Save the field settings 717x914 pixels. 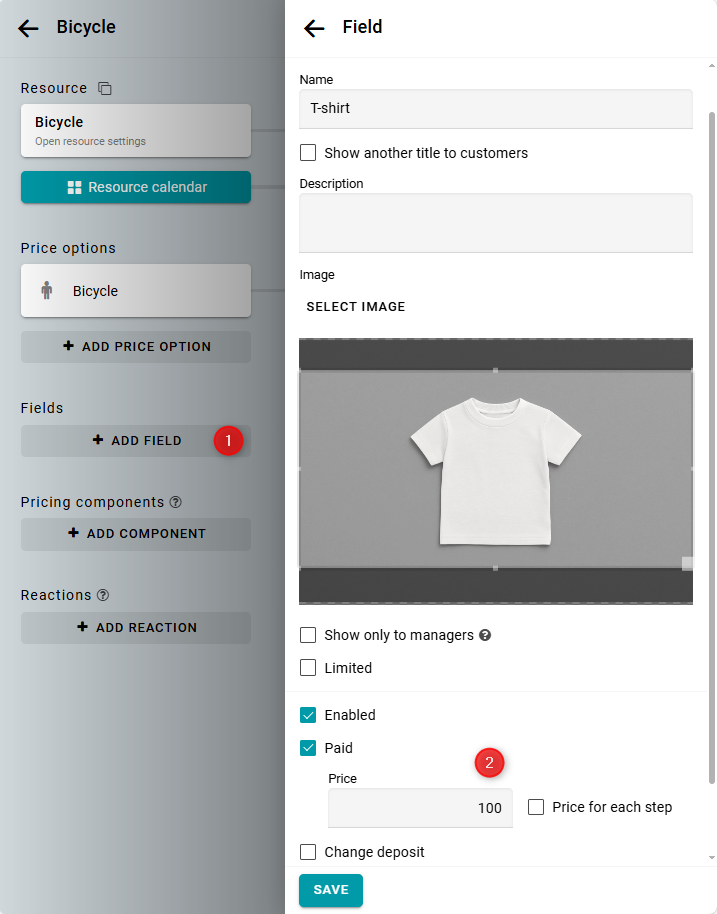(x=330, y=890)
